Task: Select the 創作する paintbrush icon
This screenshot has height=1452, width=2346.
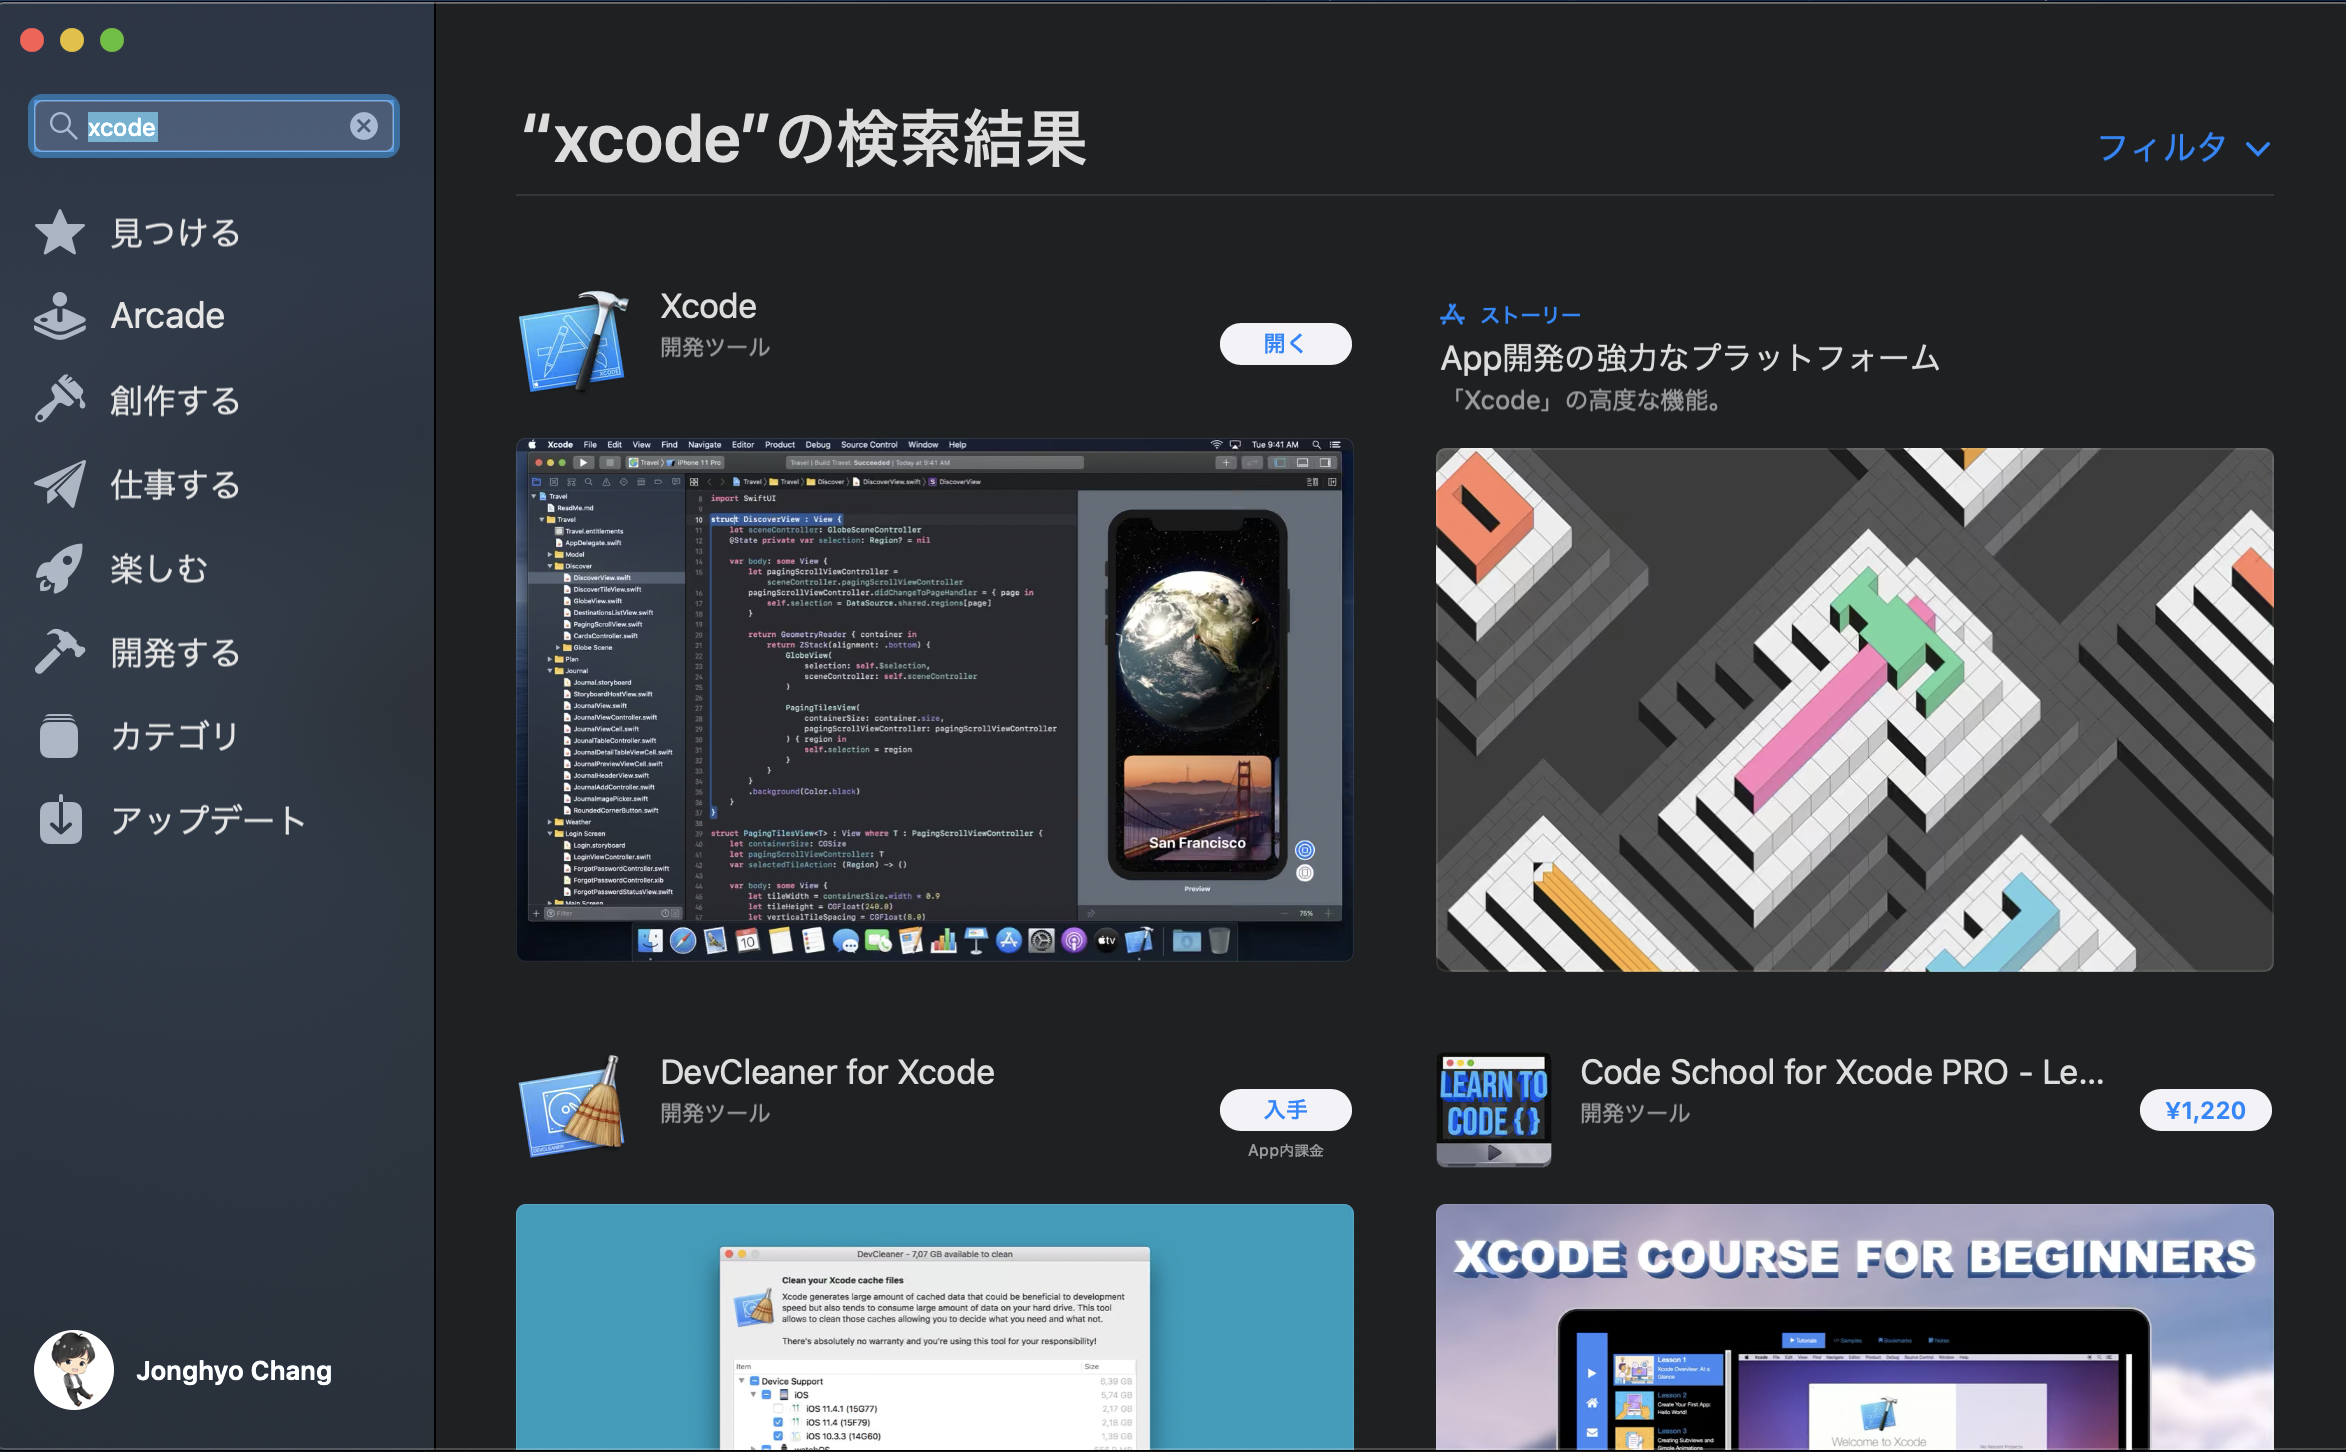Action: (60, 399)
